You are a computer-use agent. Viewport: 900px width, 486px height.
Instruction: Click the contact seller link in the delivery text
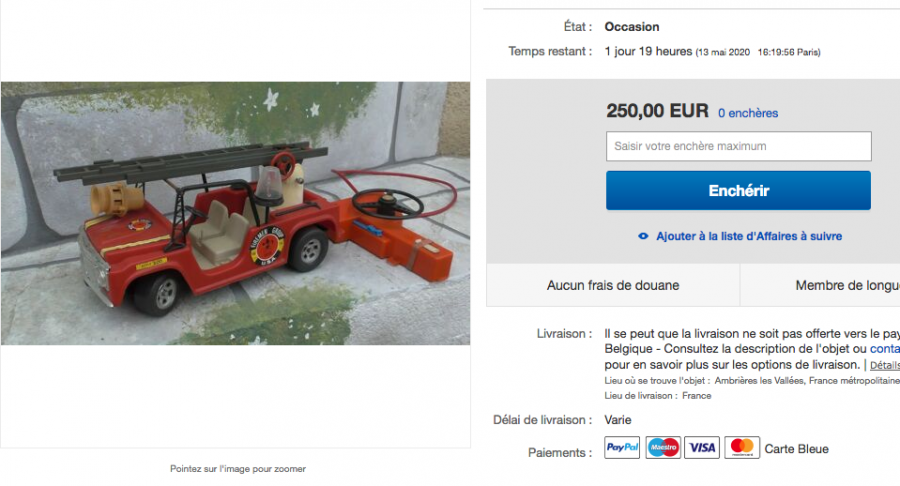pyautogui.click(x=885, y=349)
